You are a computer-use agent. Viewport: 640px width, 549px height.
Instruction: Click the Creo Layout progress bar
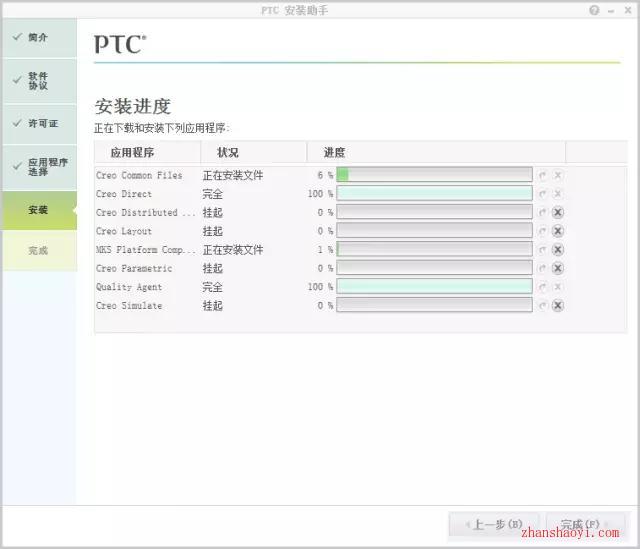click(x=434, y=231)
